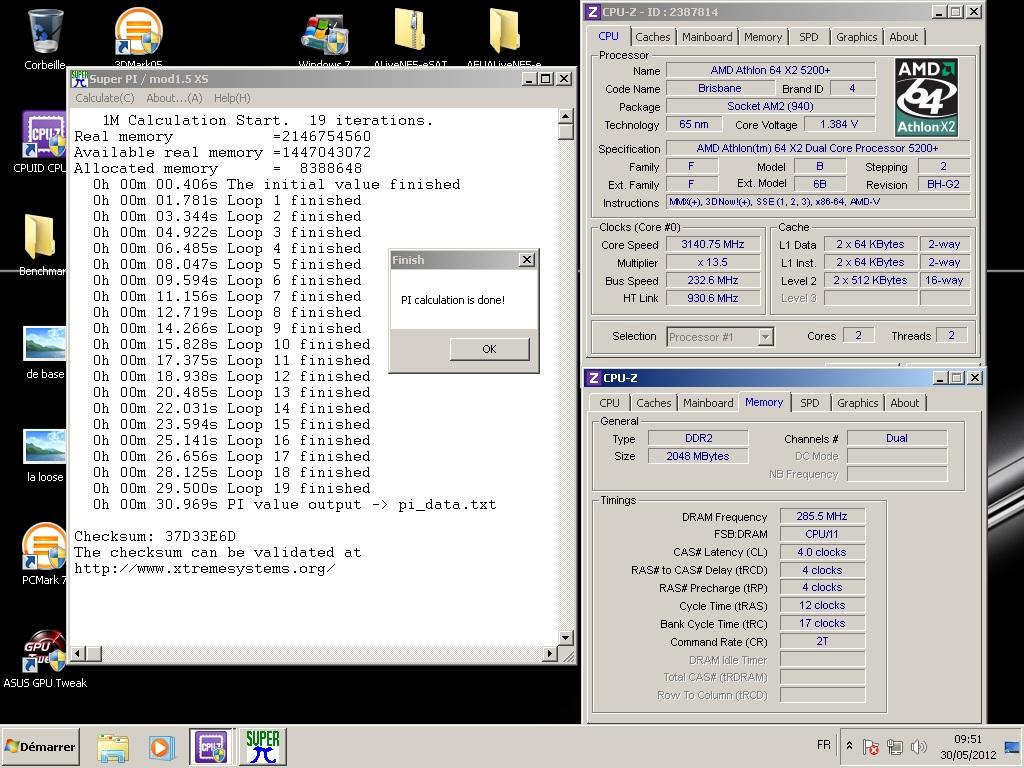This screenshot has width=1024, height=768.
Task: Select the Mainboard tab in upper CPU-Z
Action: coord(707,37)
